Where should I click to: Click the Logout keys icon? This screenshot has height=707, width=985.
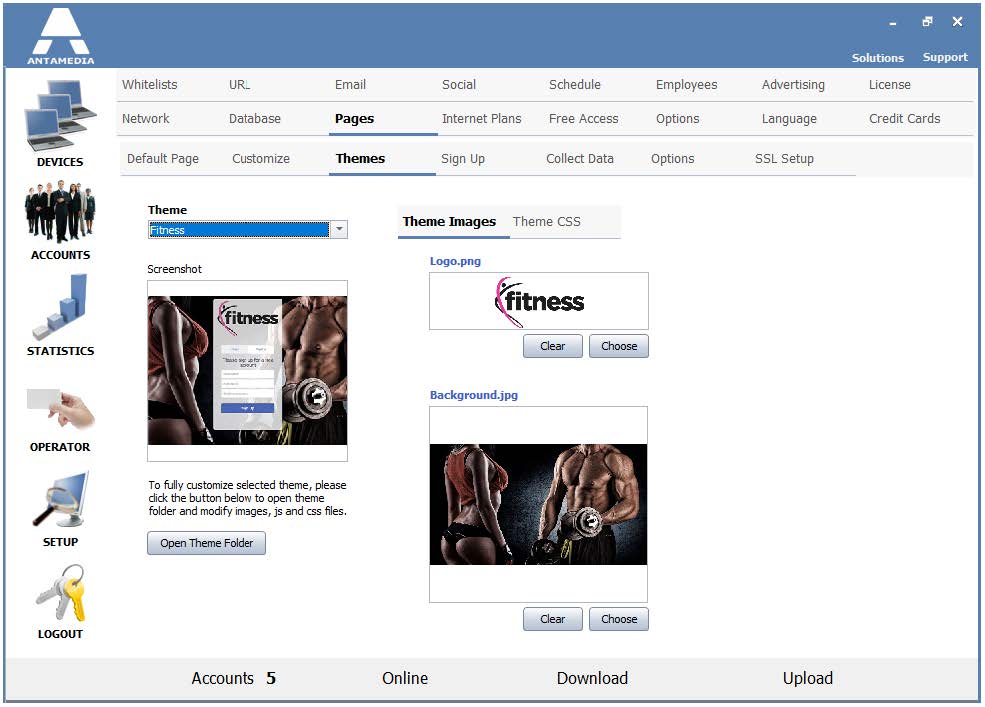click(x=60, y=593)
